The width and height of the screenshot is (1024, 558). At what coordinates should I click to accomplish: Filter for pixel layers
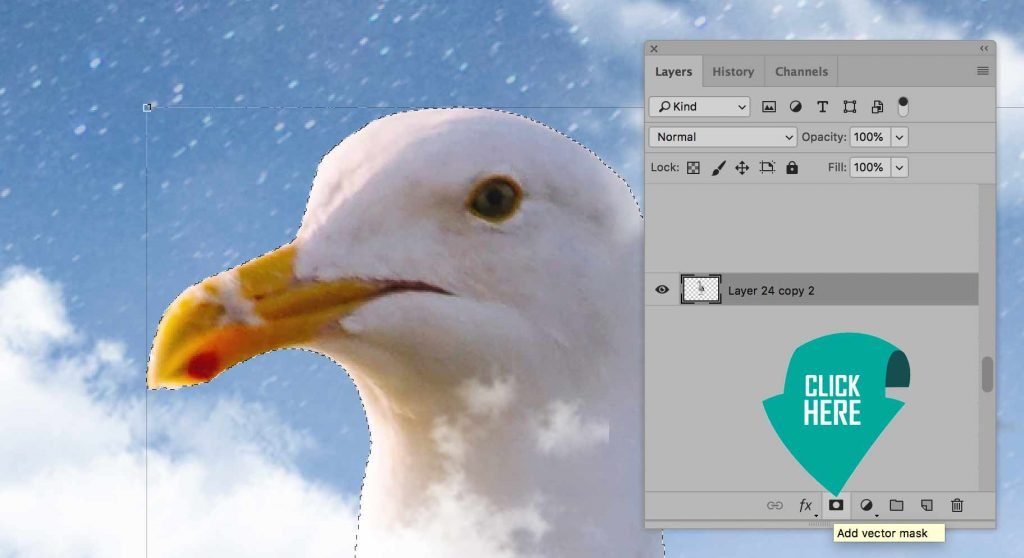[769, 107]
